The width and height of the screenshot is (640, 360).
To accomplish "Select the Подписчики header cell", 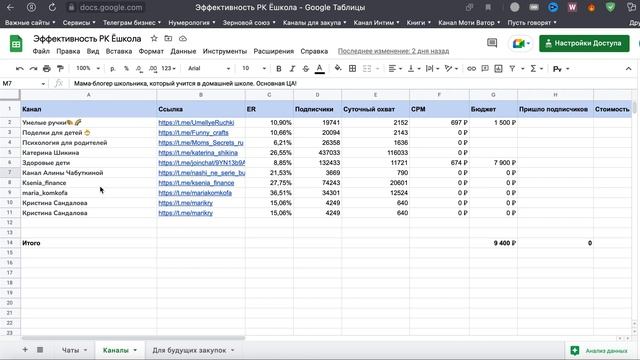I will 317,109.
